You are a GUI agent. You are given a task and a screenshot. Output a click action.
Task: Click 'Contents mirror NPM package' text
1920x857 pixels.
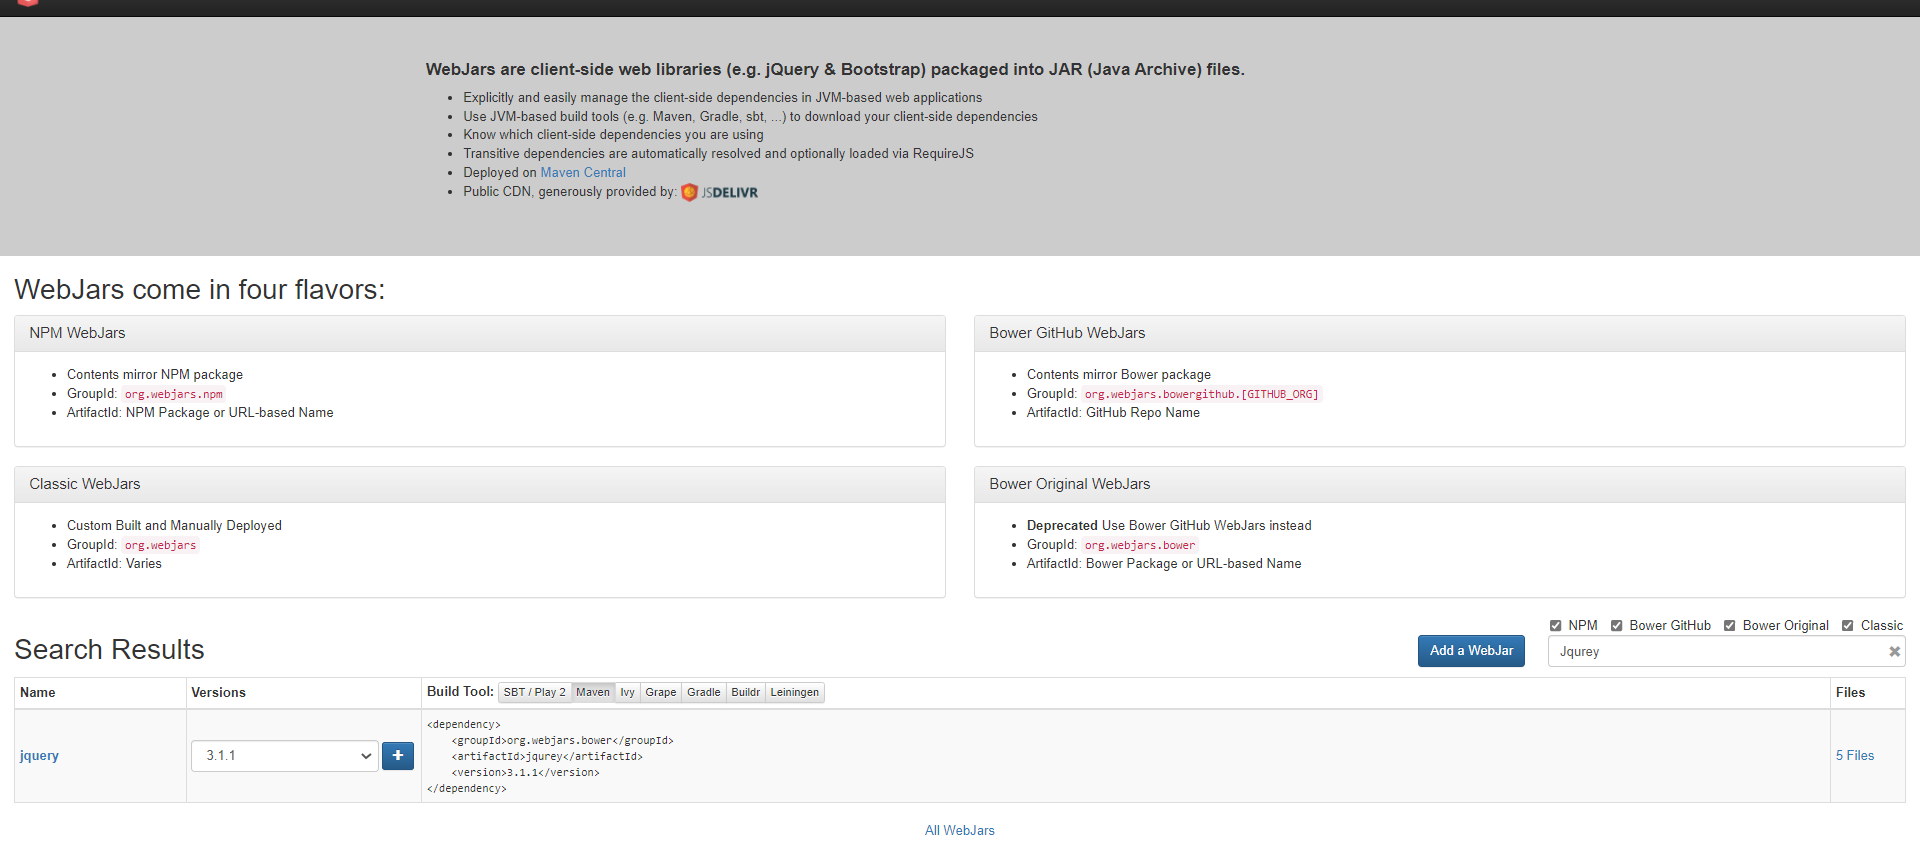pos(155,375)
